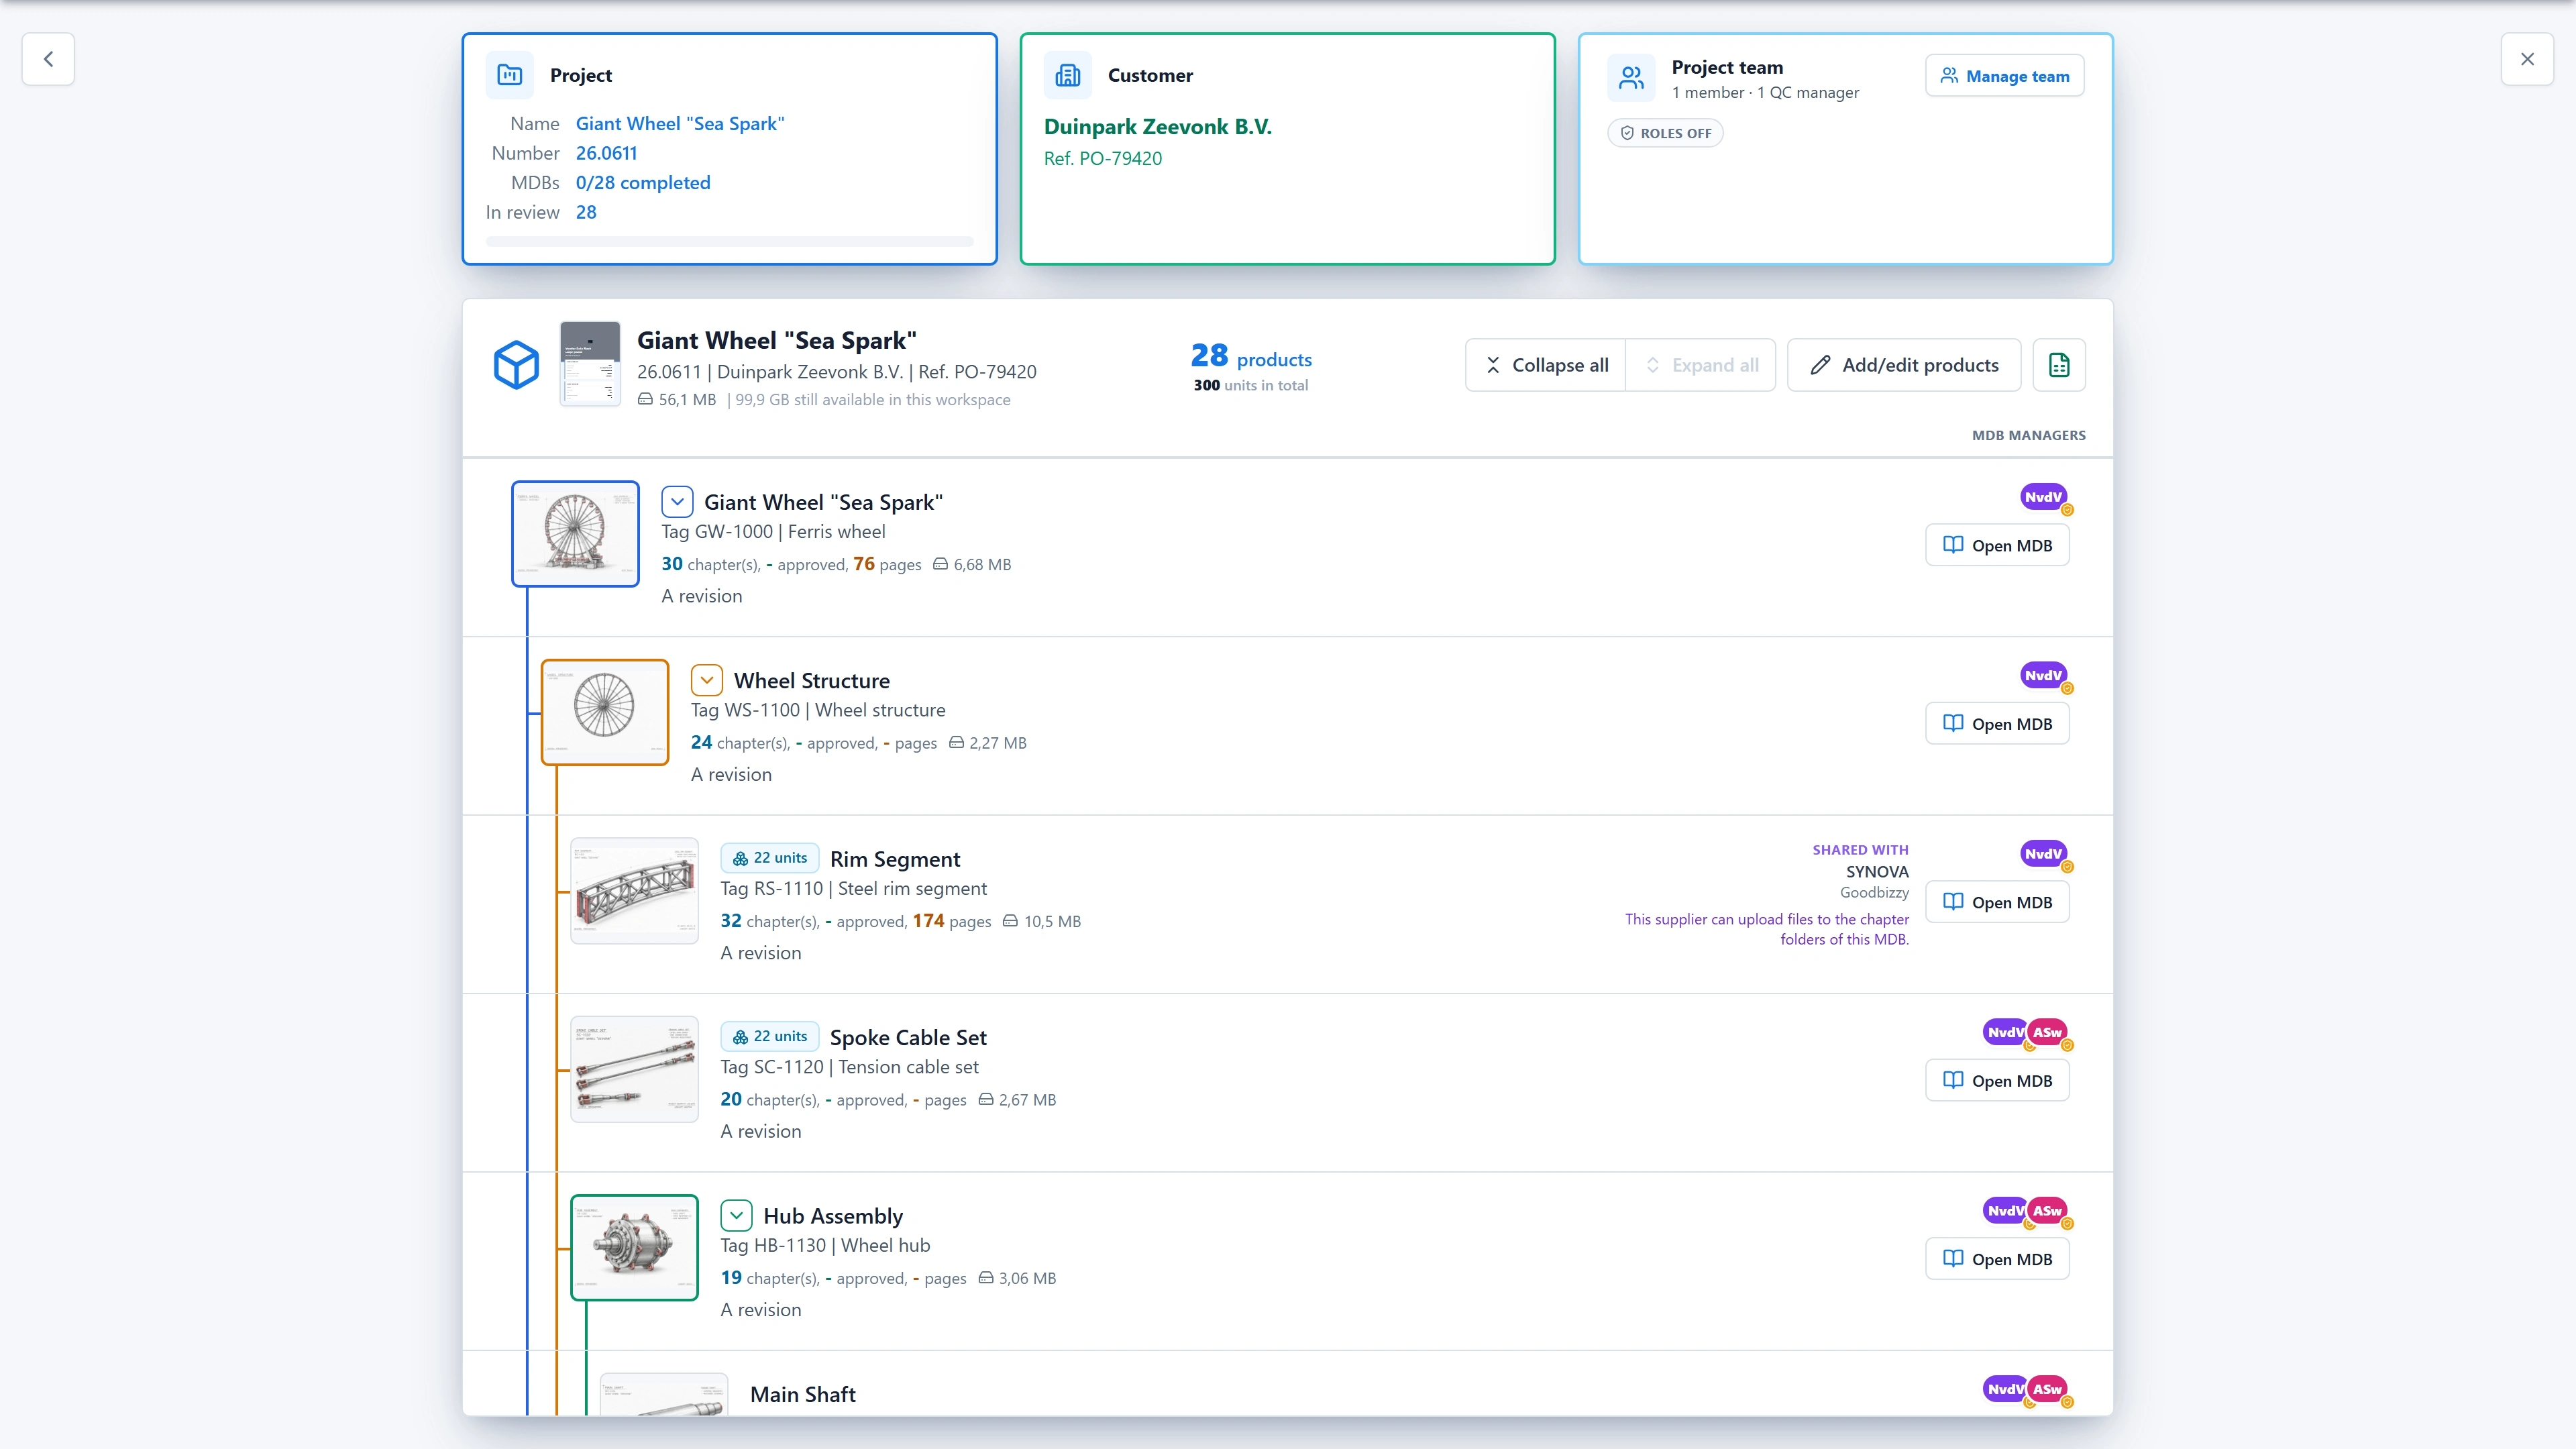Click NvdV avatar on Hub Assembly row
Screen dimensions: 2576x1449
coord(2004,1211)
